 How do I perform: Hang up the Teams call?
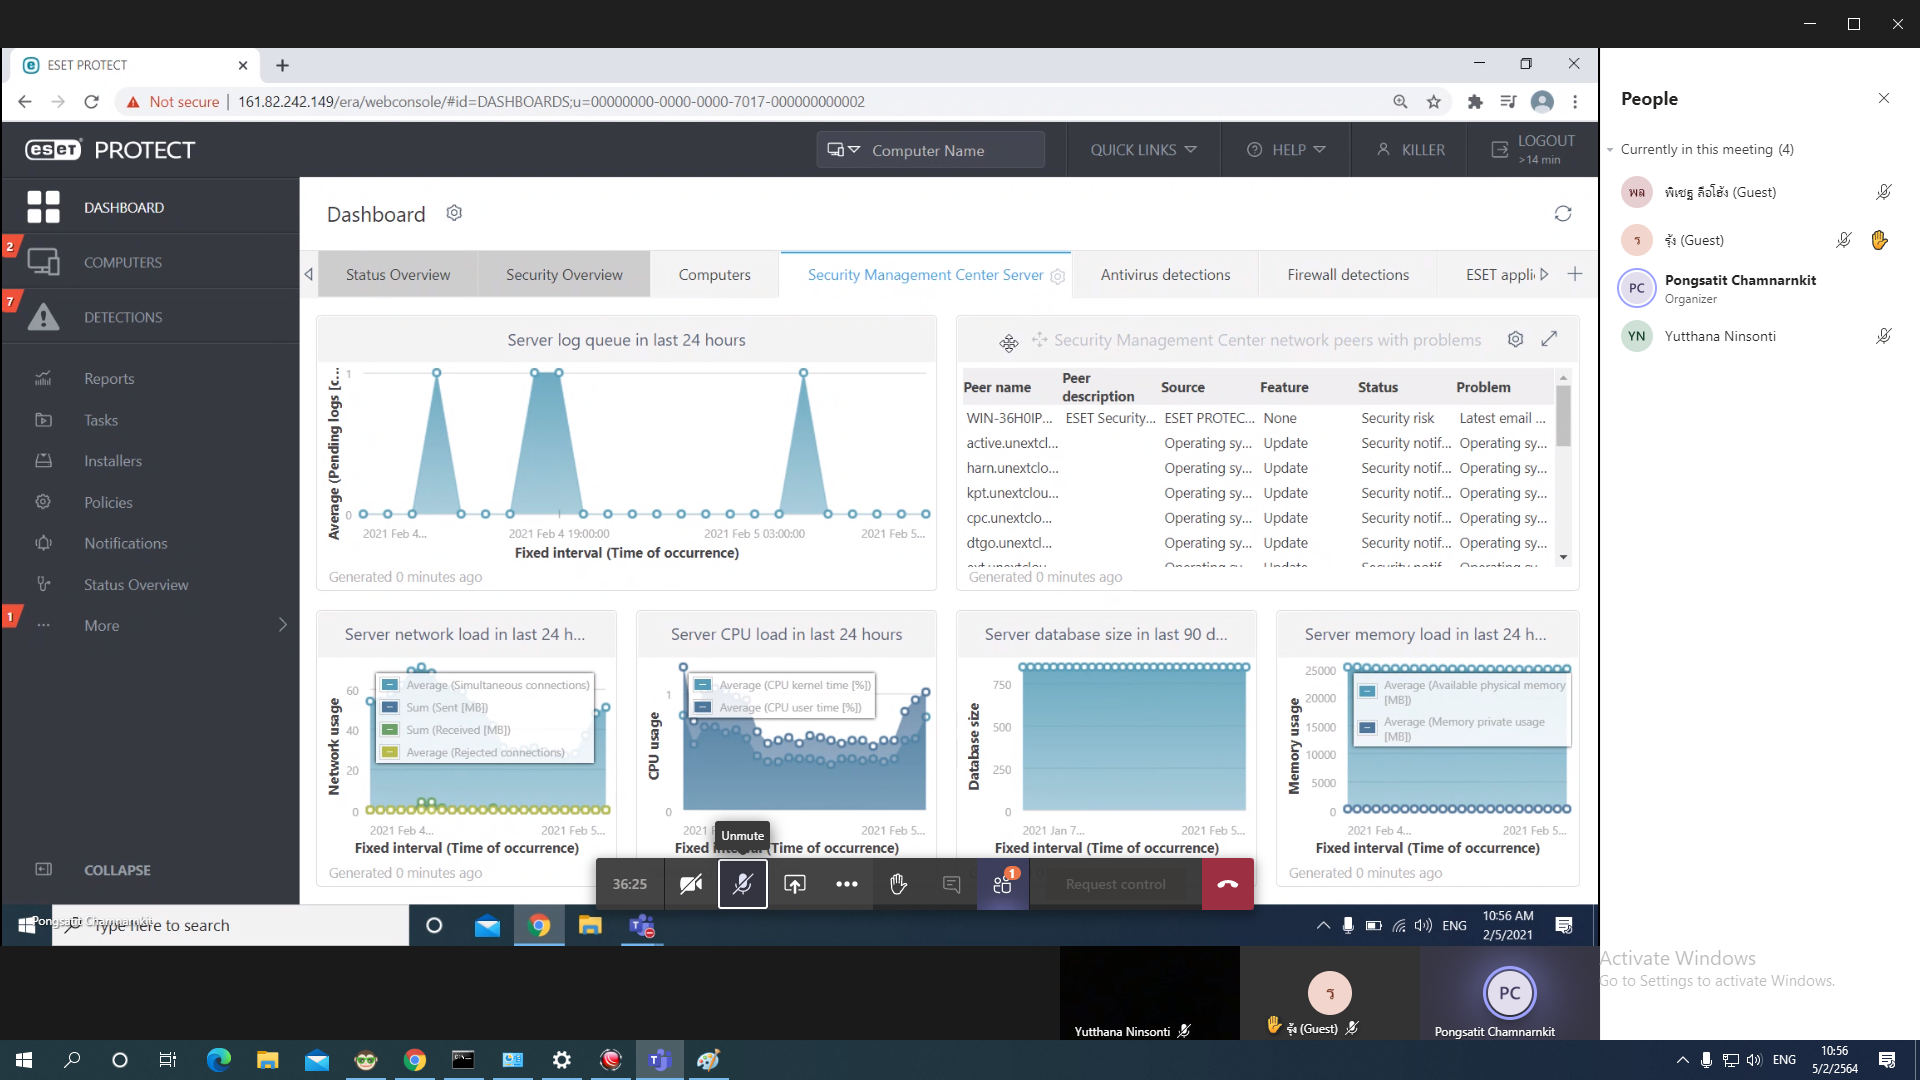coord(1227,884)
